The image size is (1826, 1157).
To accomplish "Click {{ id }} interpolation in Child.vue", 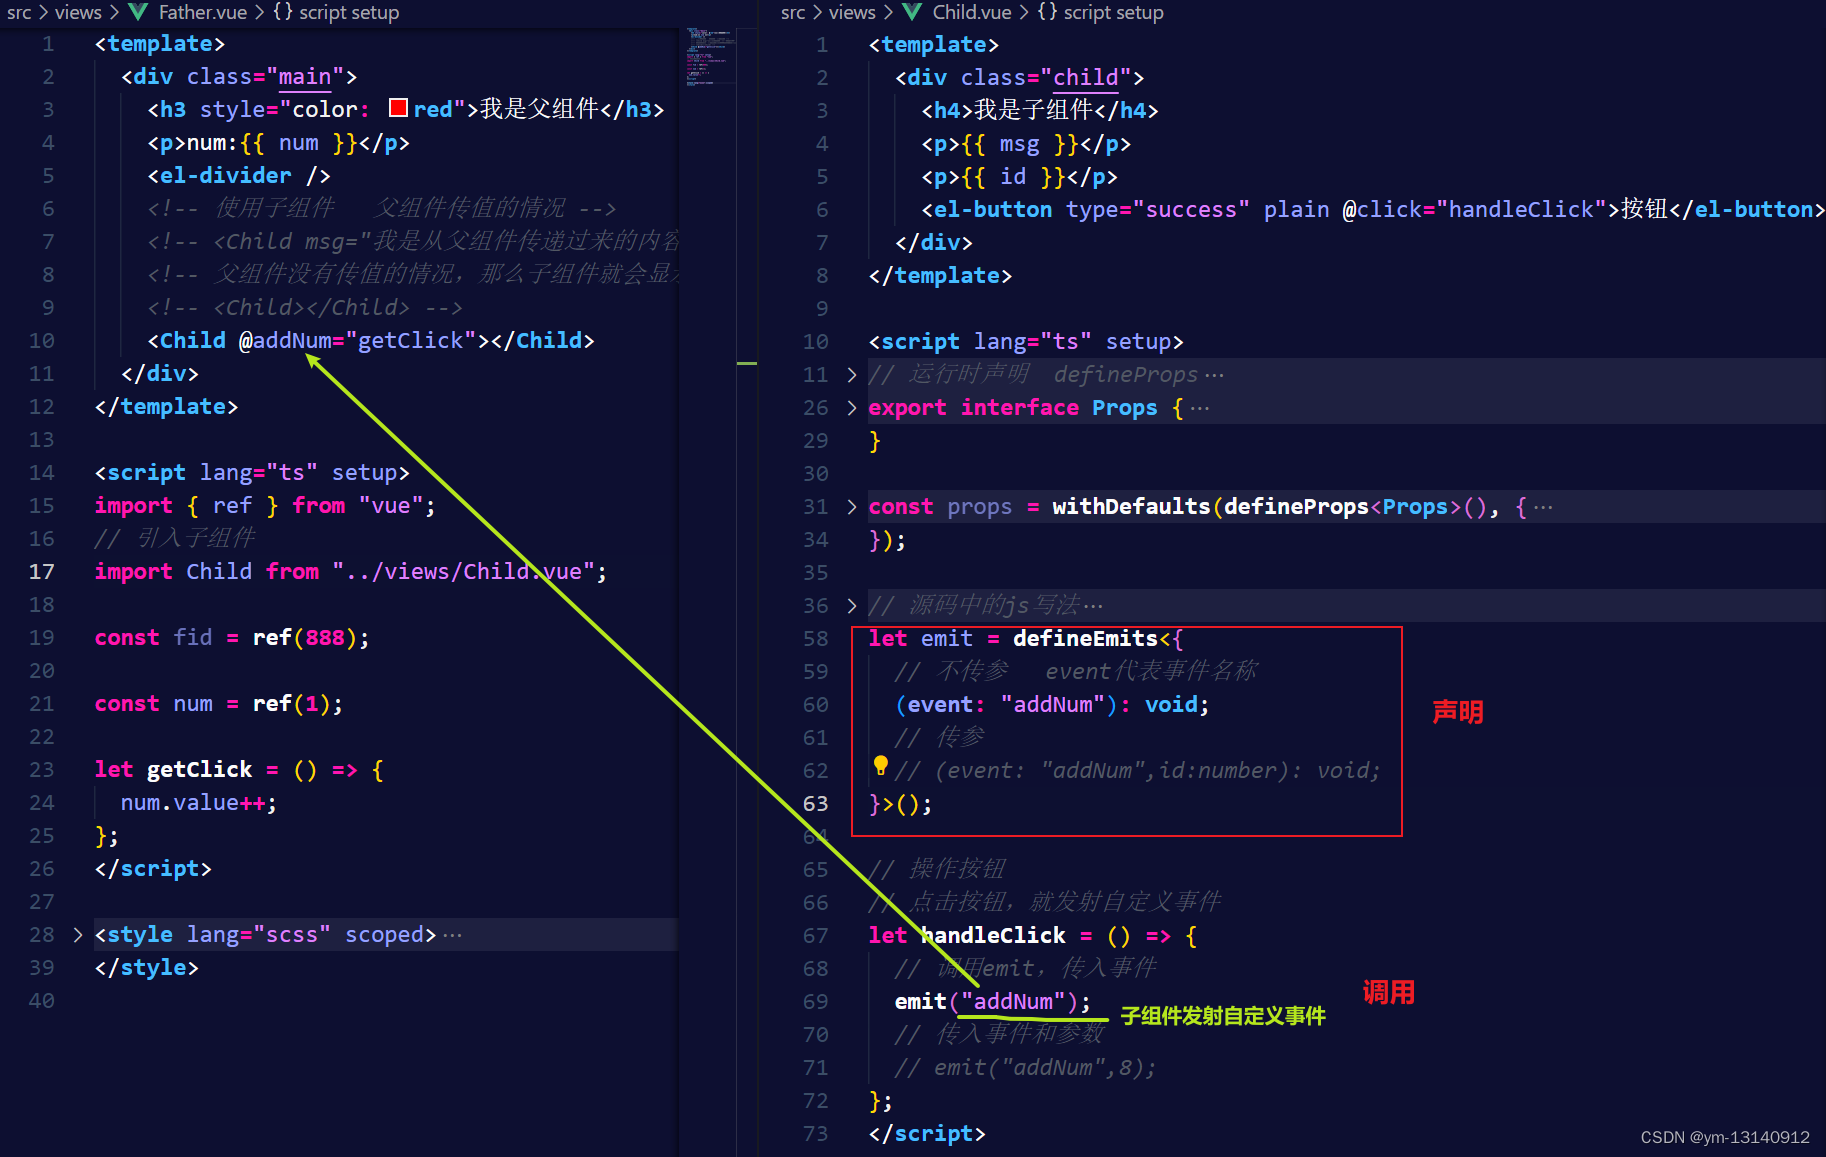I will pos(1013,177).
